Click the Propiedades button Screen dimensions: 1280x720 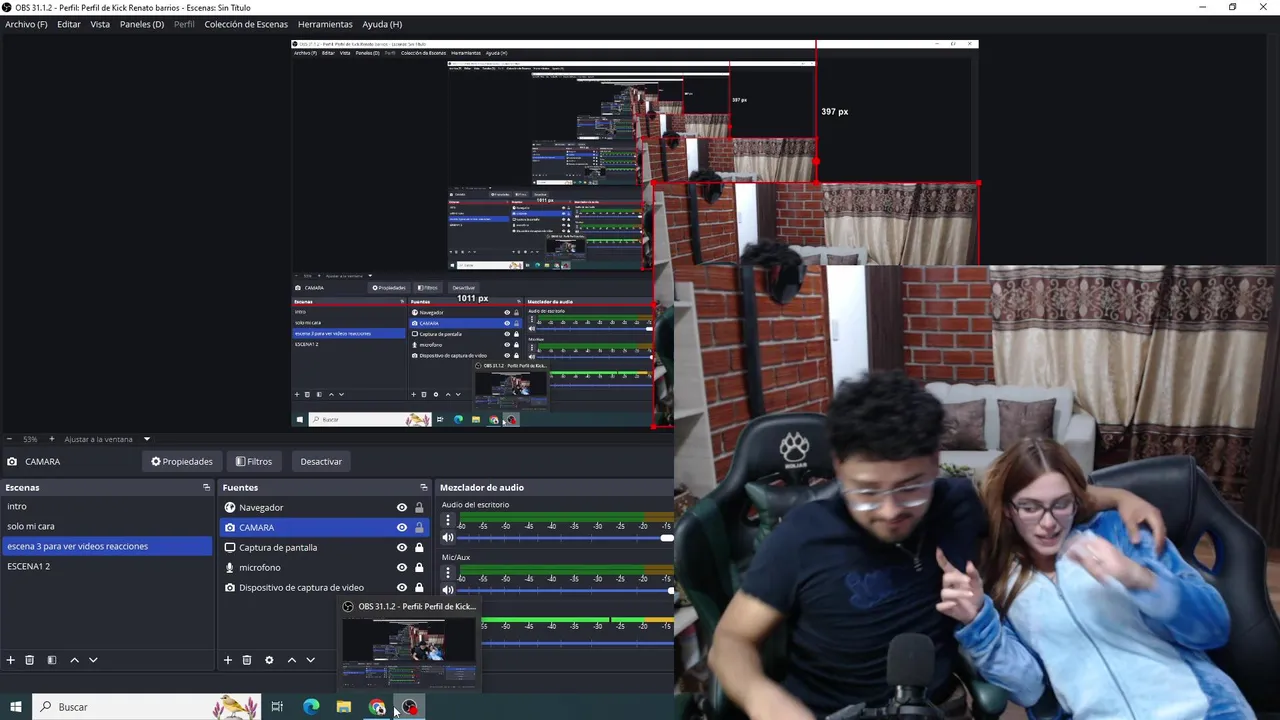pyautogui.click(x=182, y=461)
